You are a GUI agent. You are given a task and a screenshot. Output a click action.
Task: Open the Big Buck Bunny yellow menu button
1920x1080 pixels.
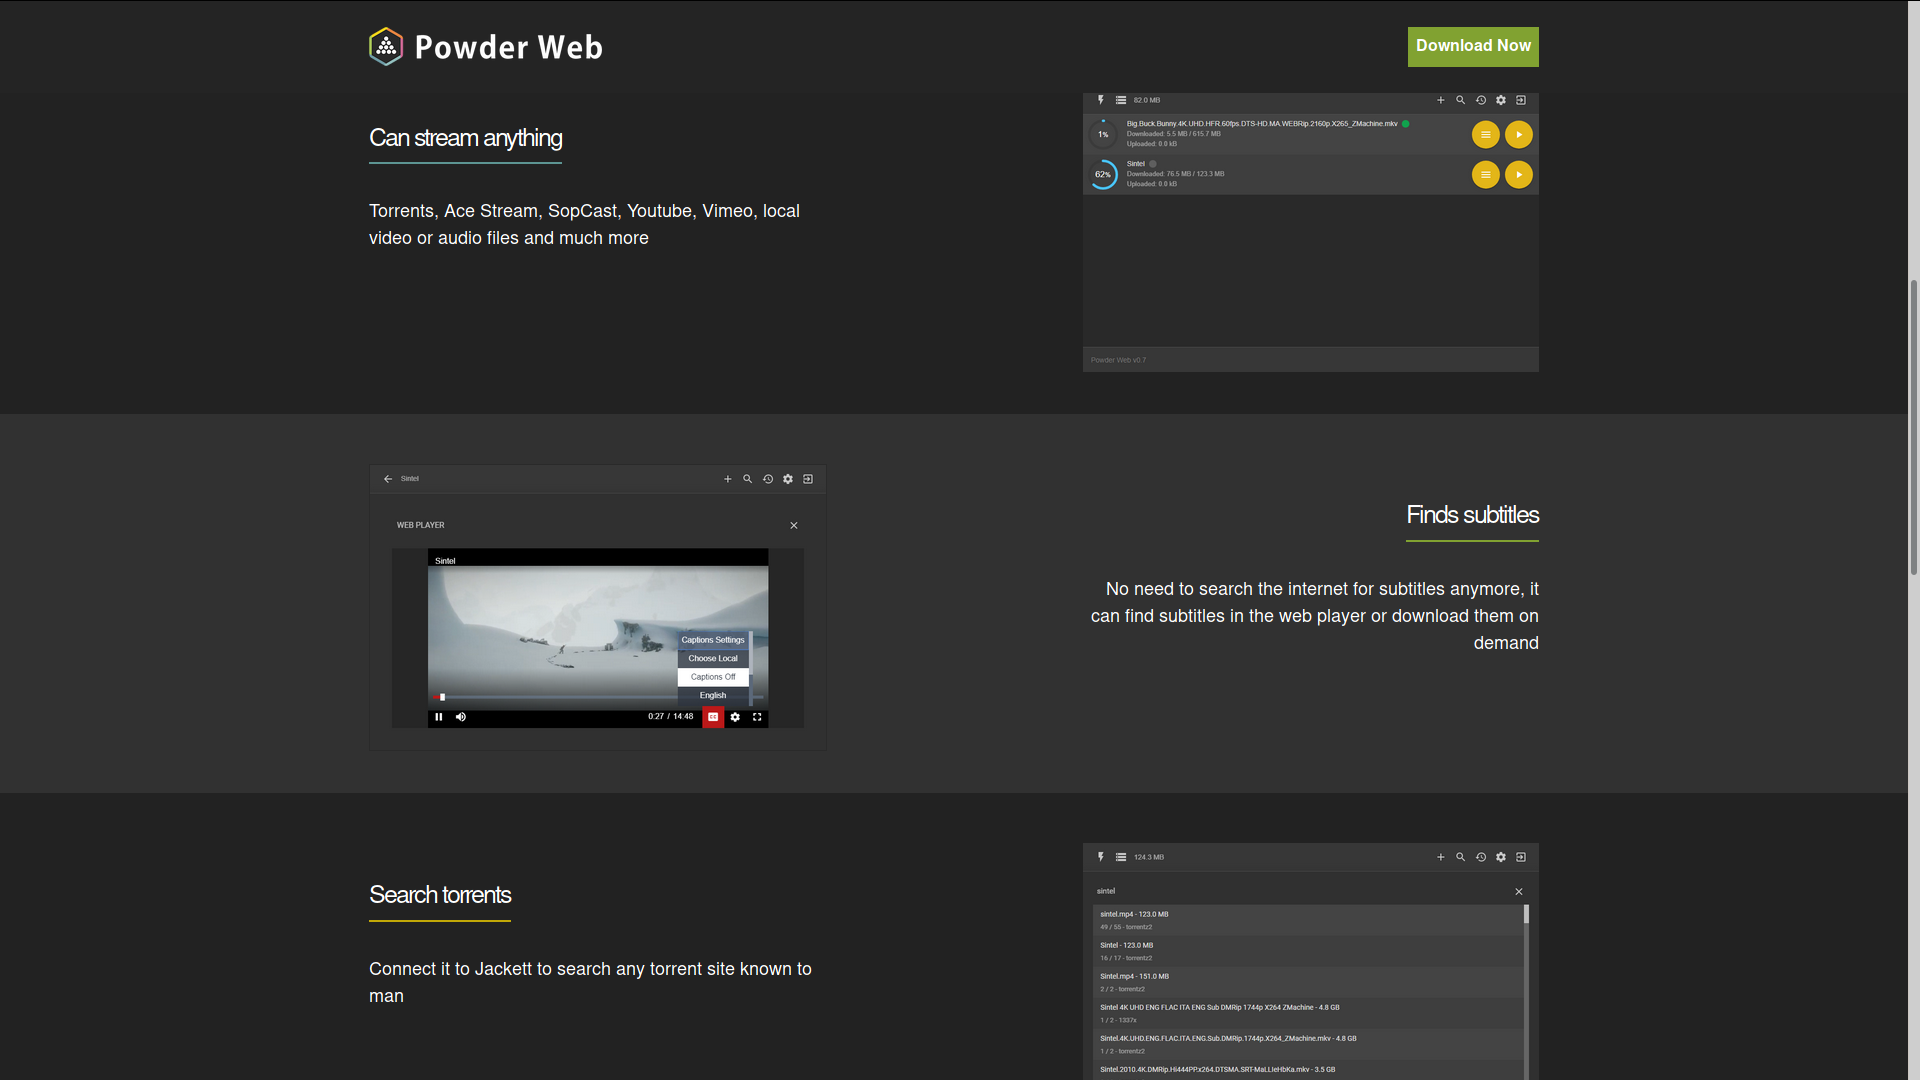pos(1485,135)
